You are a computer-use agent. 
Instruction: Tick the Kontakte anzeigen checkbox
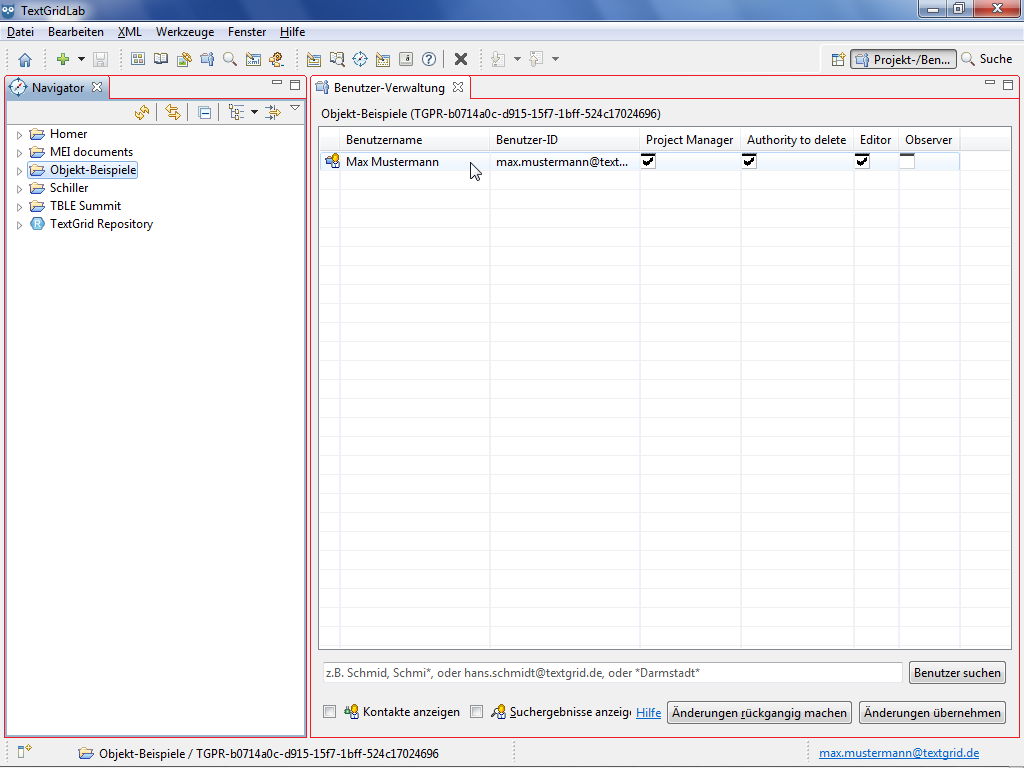click(330, 712)
